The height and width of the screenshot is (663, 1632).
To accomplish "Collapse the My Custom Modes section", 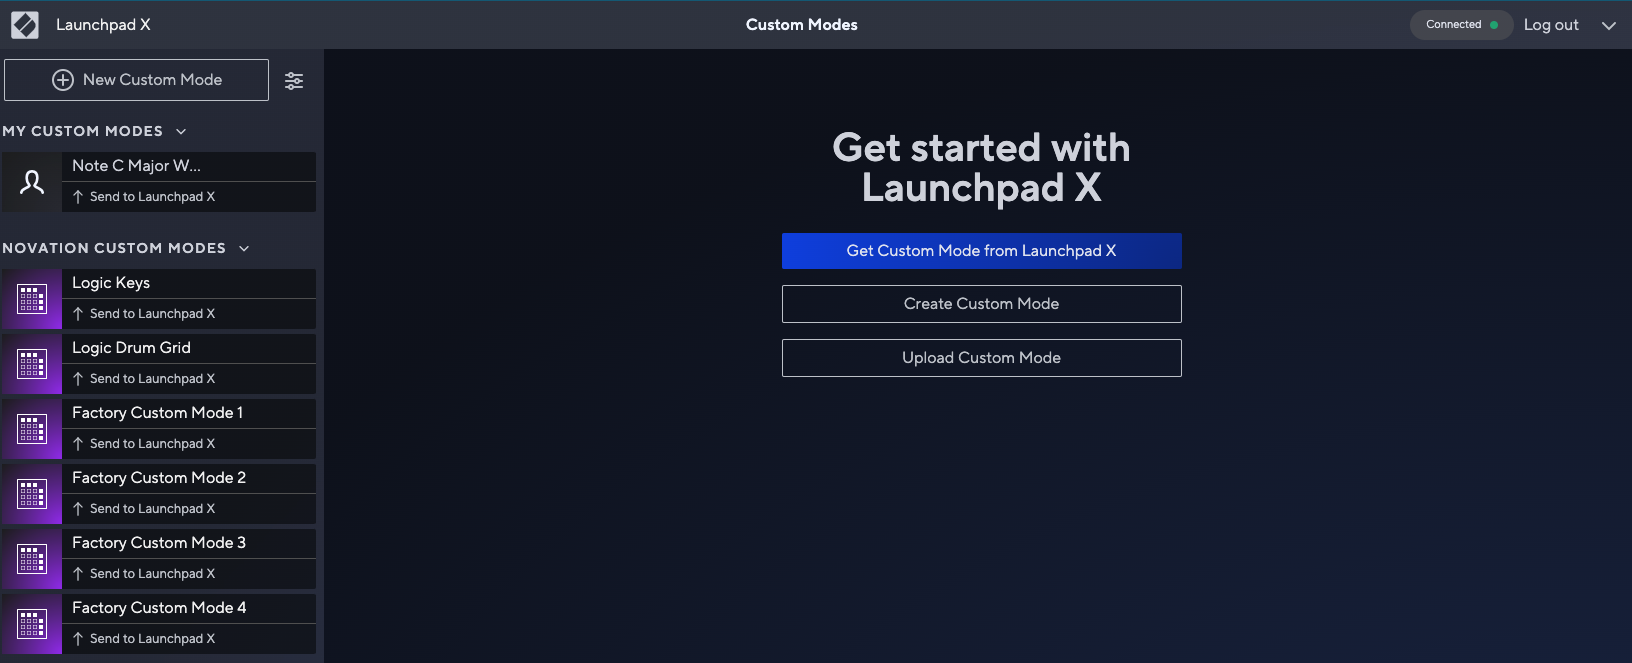I will [181, 131].
